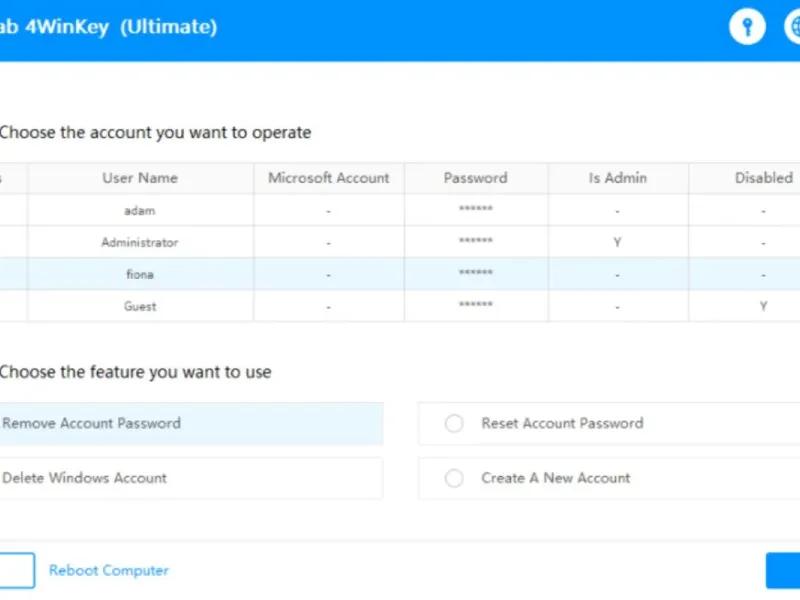Image resolution: width=800 pixels, height=600 pixels.
Task: Choose Delete Windows Account option
Action: [191, 478]
